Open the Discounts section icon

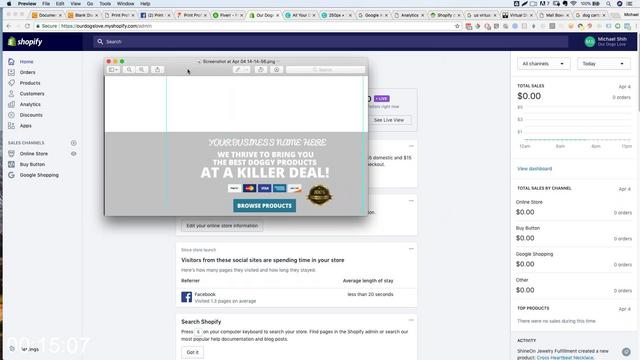[11, 115]
